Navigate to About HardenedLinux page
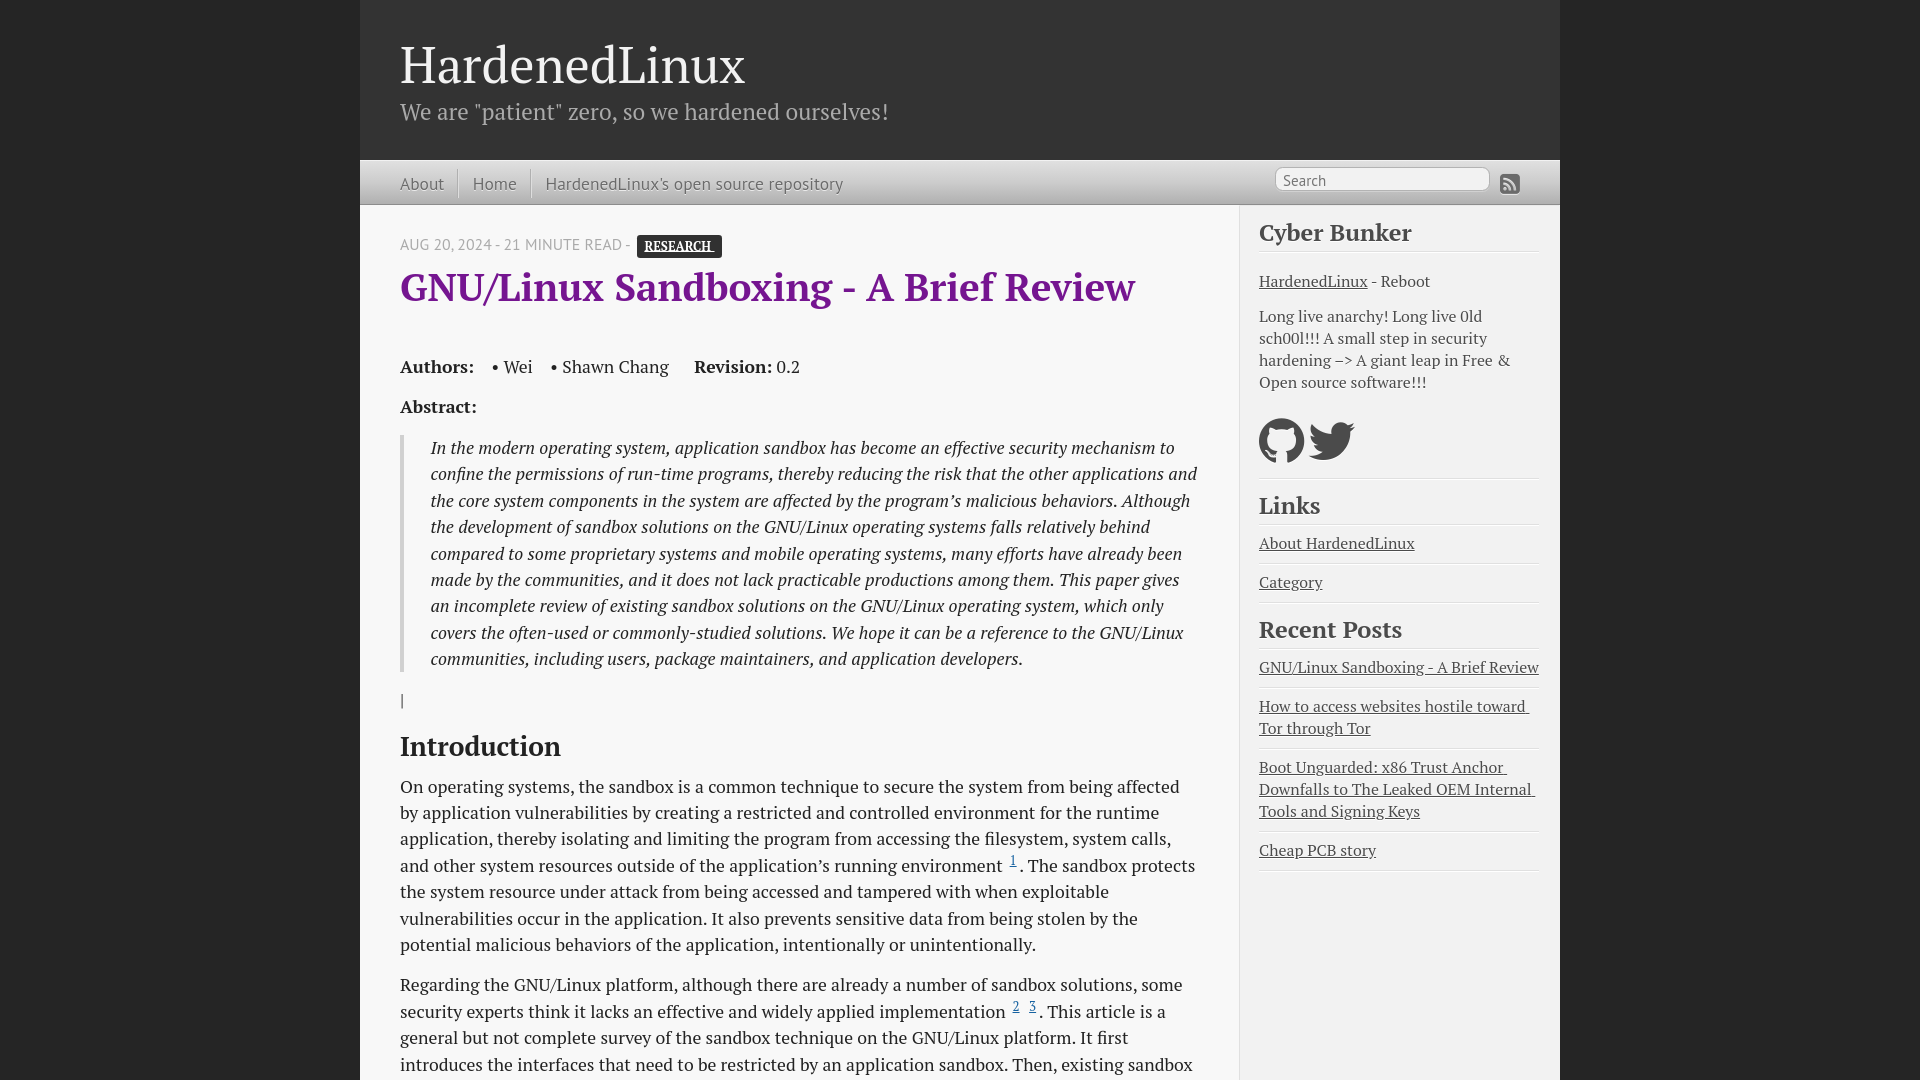Viewport: 1920px width, 1080px height. point(1335,542)
